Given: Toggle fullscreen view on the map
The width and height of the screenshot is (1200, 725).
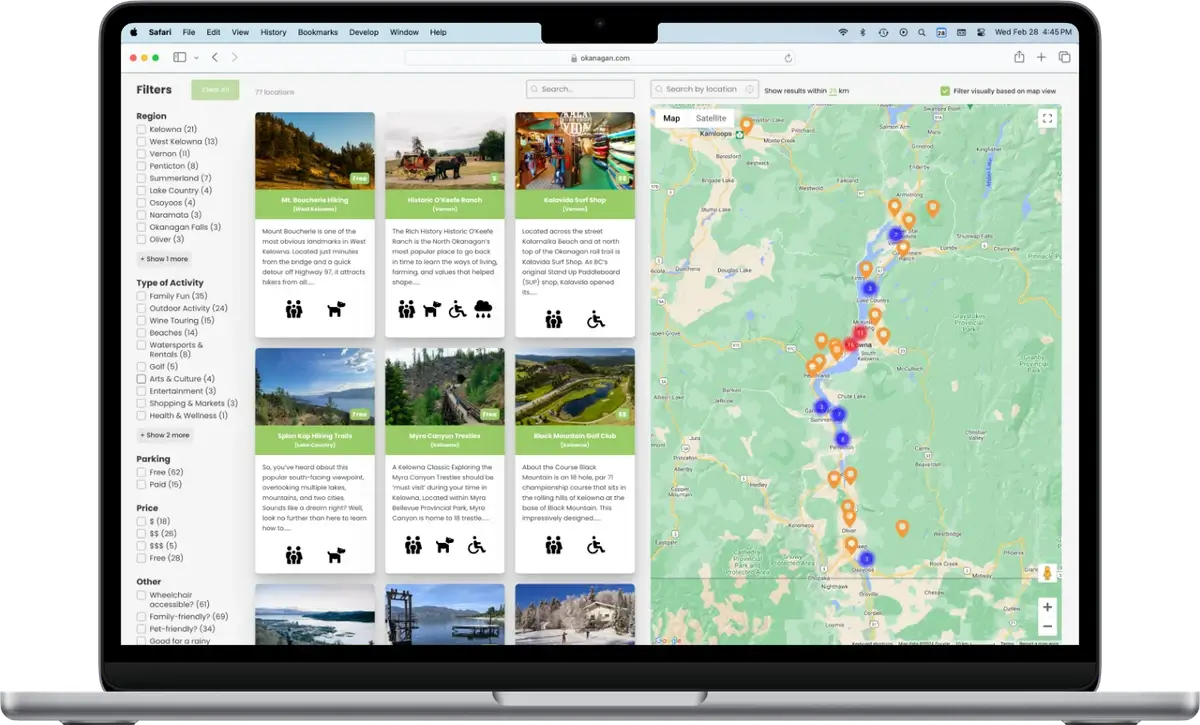Looking at the screenshot, I should coord(1047,118).
